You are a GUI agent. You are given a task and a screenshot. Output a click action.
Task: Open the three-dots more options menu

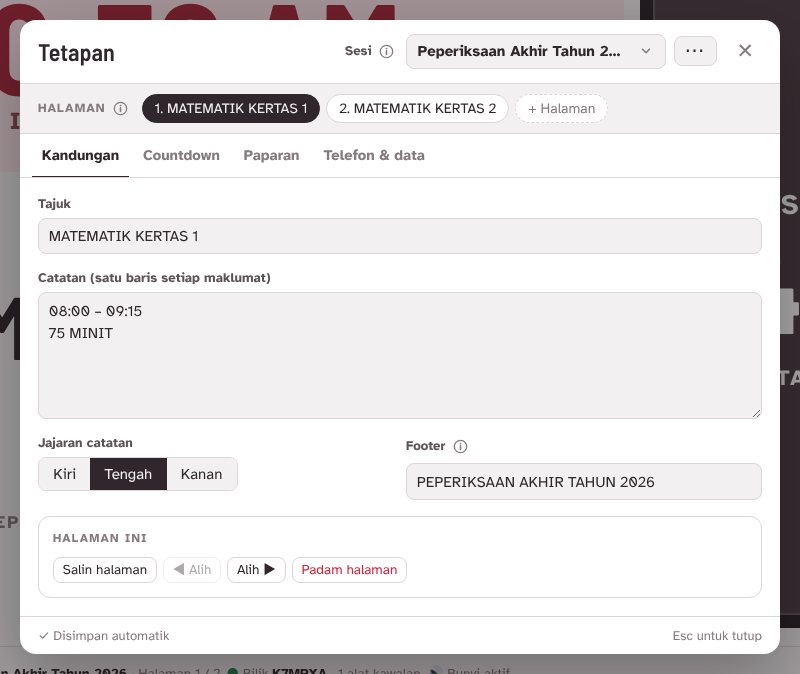695,51
